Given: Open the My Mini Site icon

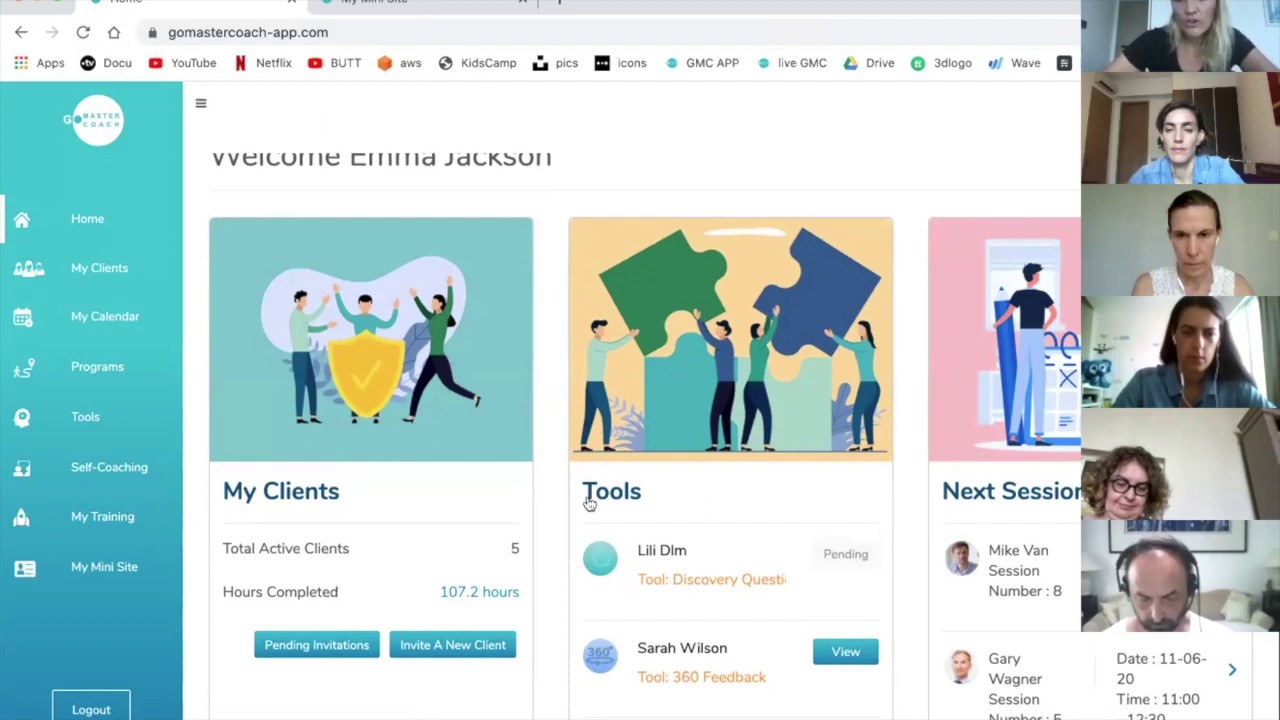Looking at the screenshot, I should (25, 567).
